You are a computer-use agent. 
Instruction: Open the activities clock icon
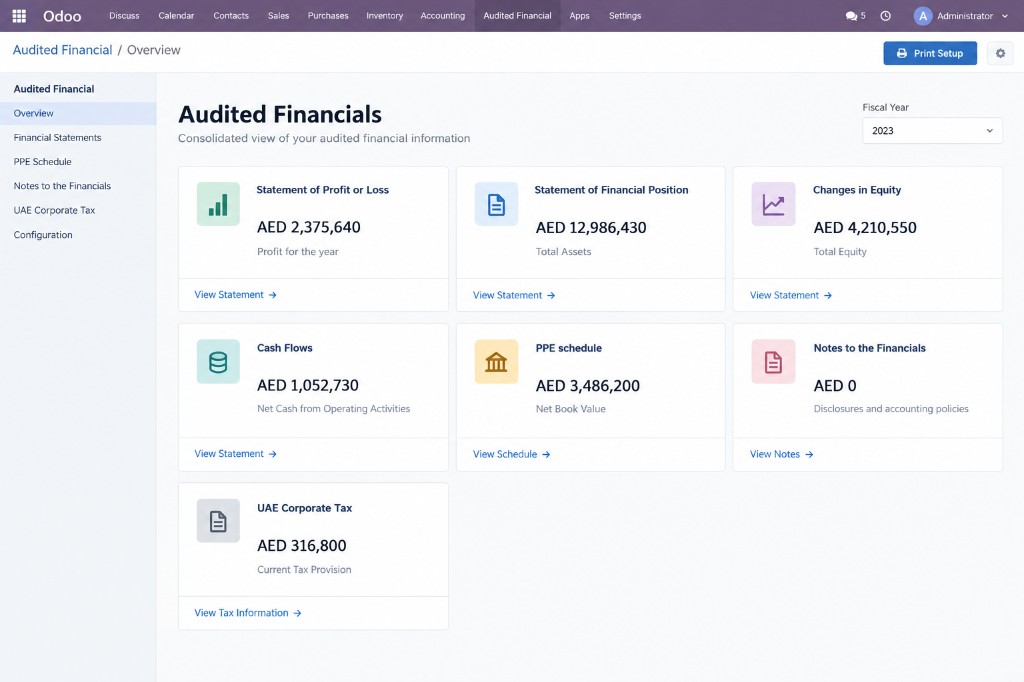[886, 16]
